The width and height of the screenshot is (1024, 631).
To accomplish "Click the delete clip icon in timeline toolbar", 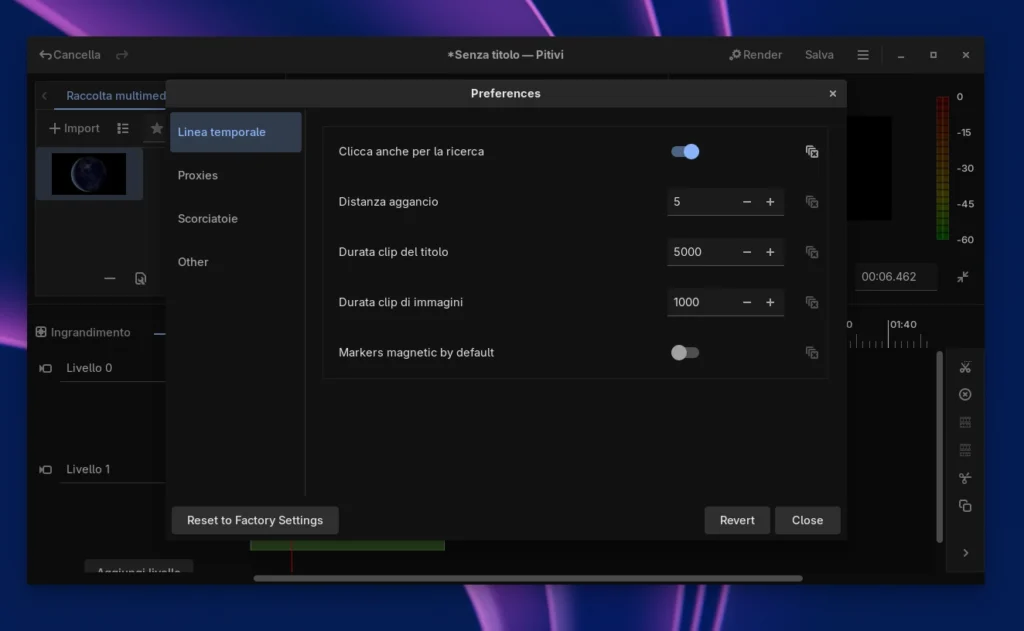I will (x=965, y=395).
